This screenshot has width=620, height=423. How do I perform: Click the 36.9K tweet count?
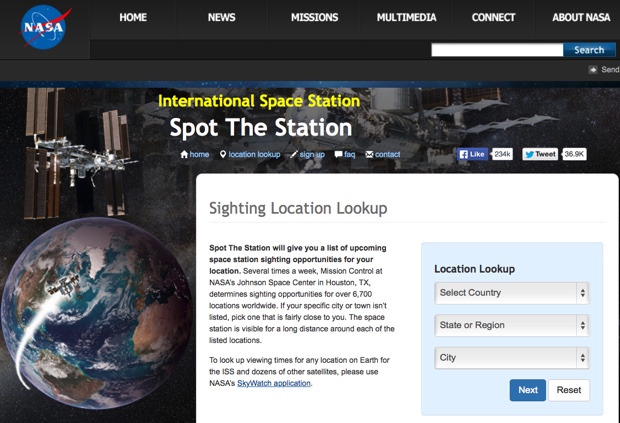(x=574, y=154)
